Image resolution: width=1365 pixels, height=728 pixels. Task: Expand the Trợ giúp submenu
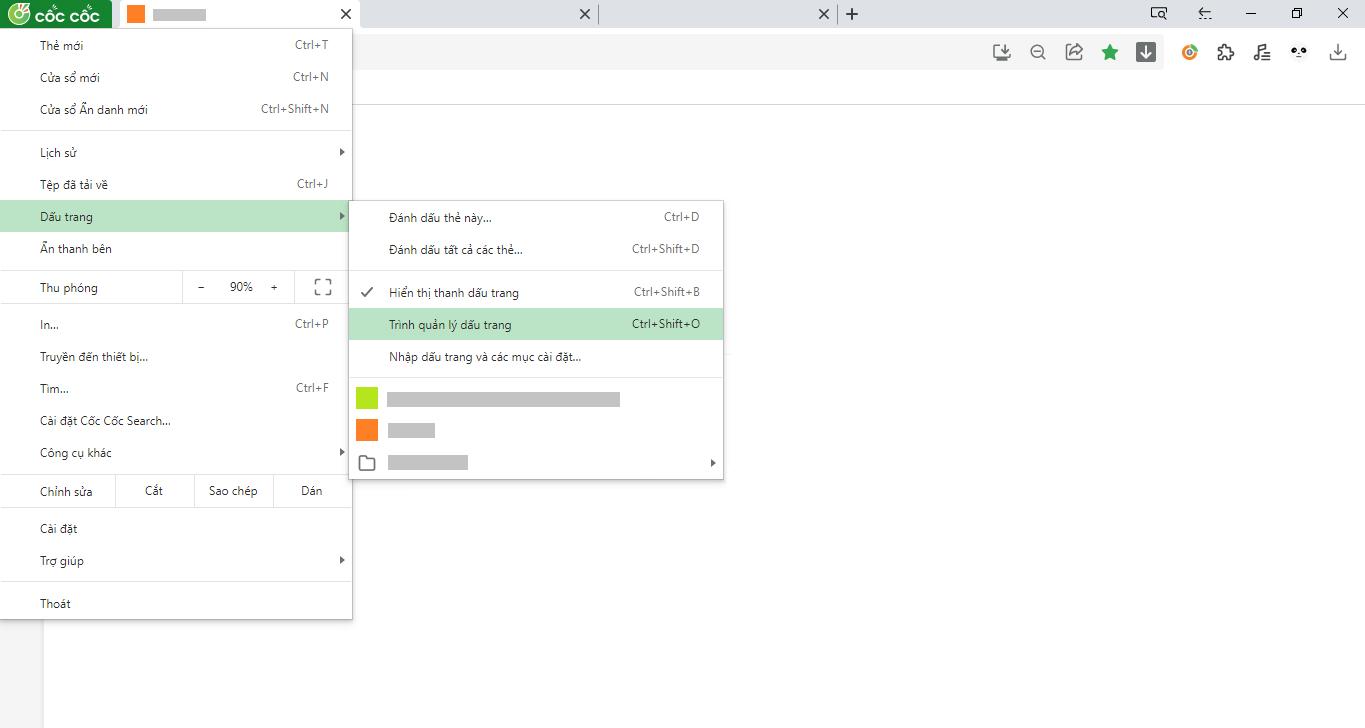click(x=176, y=561)
